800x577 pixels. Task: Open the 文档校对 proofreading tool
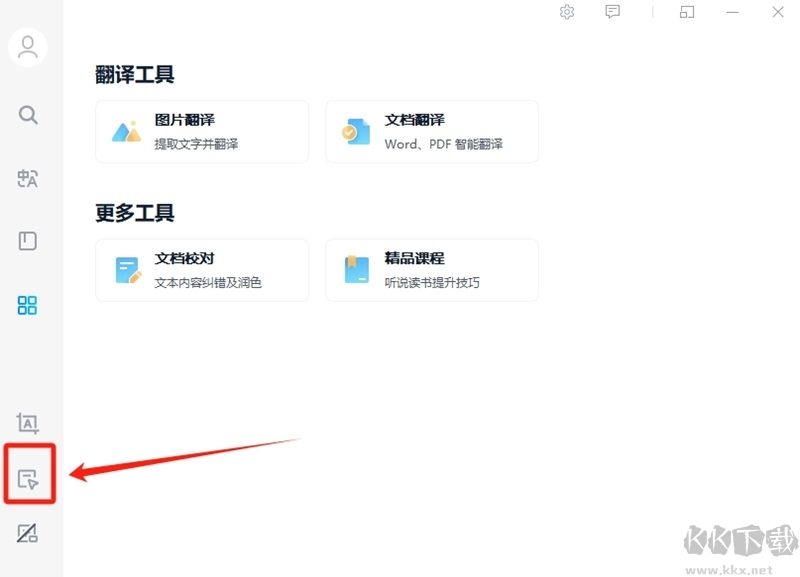pos(202,269)
